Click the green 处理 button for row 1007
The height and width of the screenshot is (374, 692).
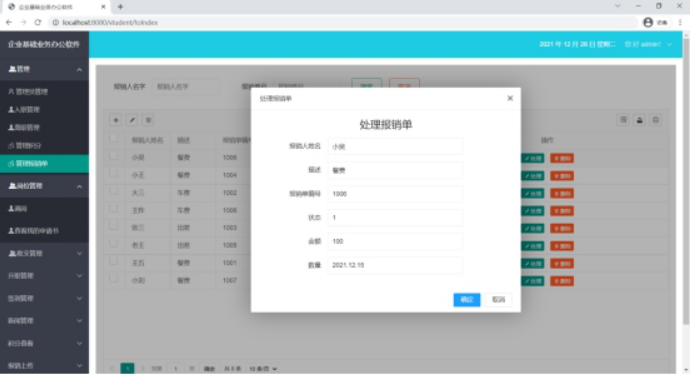point(533,281)
